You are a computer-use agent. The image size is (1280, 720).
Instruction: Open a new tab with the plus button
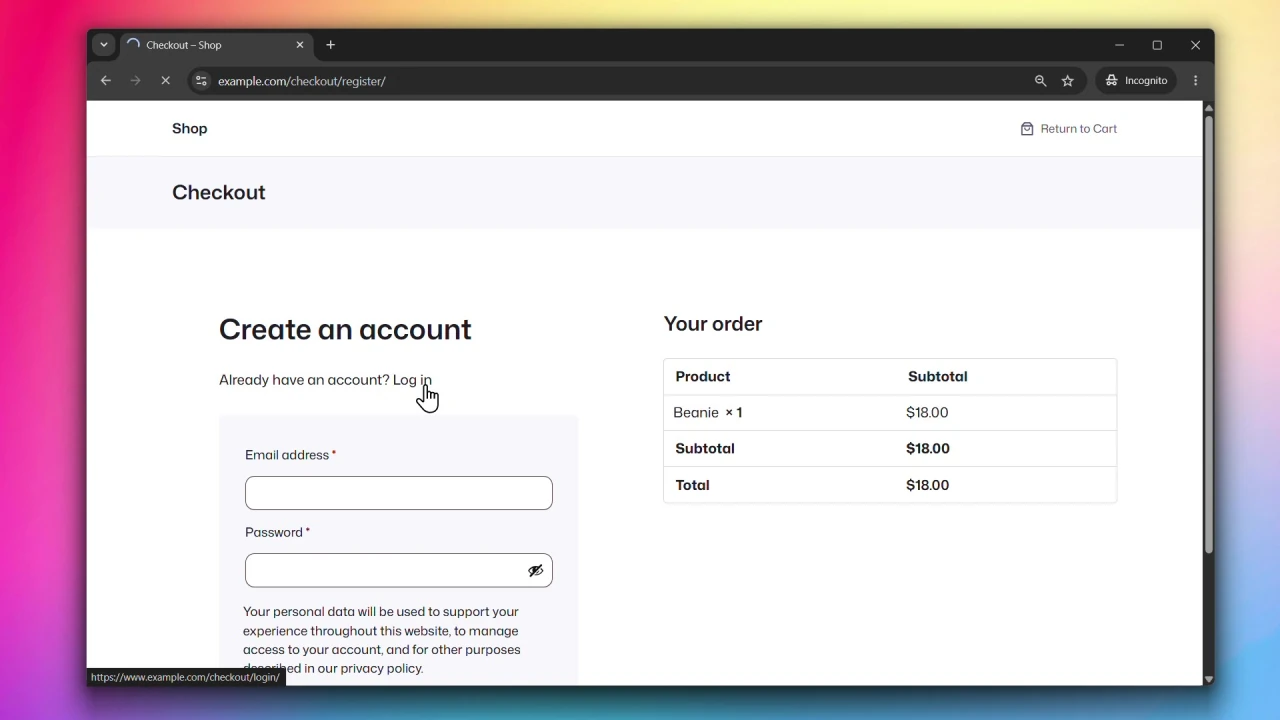[x=331, y=45]
